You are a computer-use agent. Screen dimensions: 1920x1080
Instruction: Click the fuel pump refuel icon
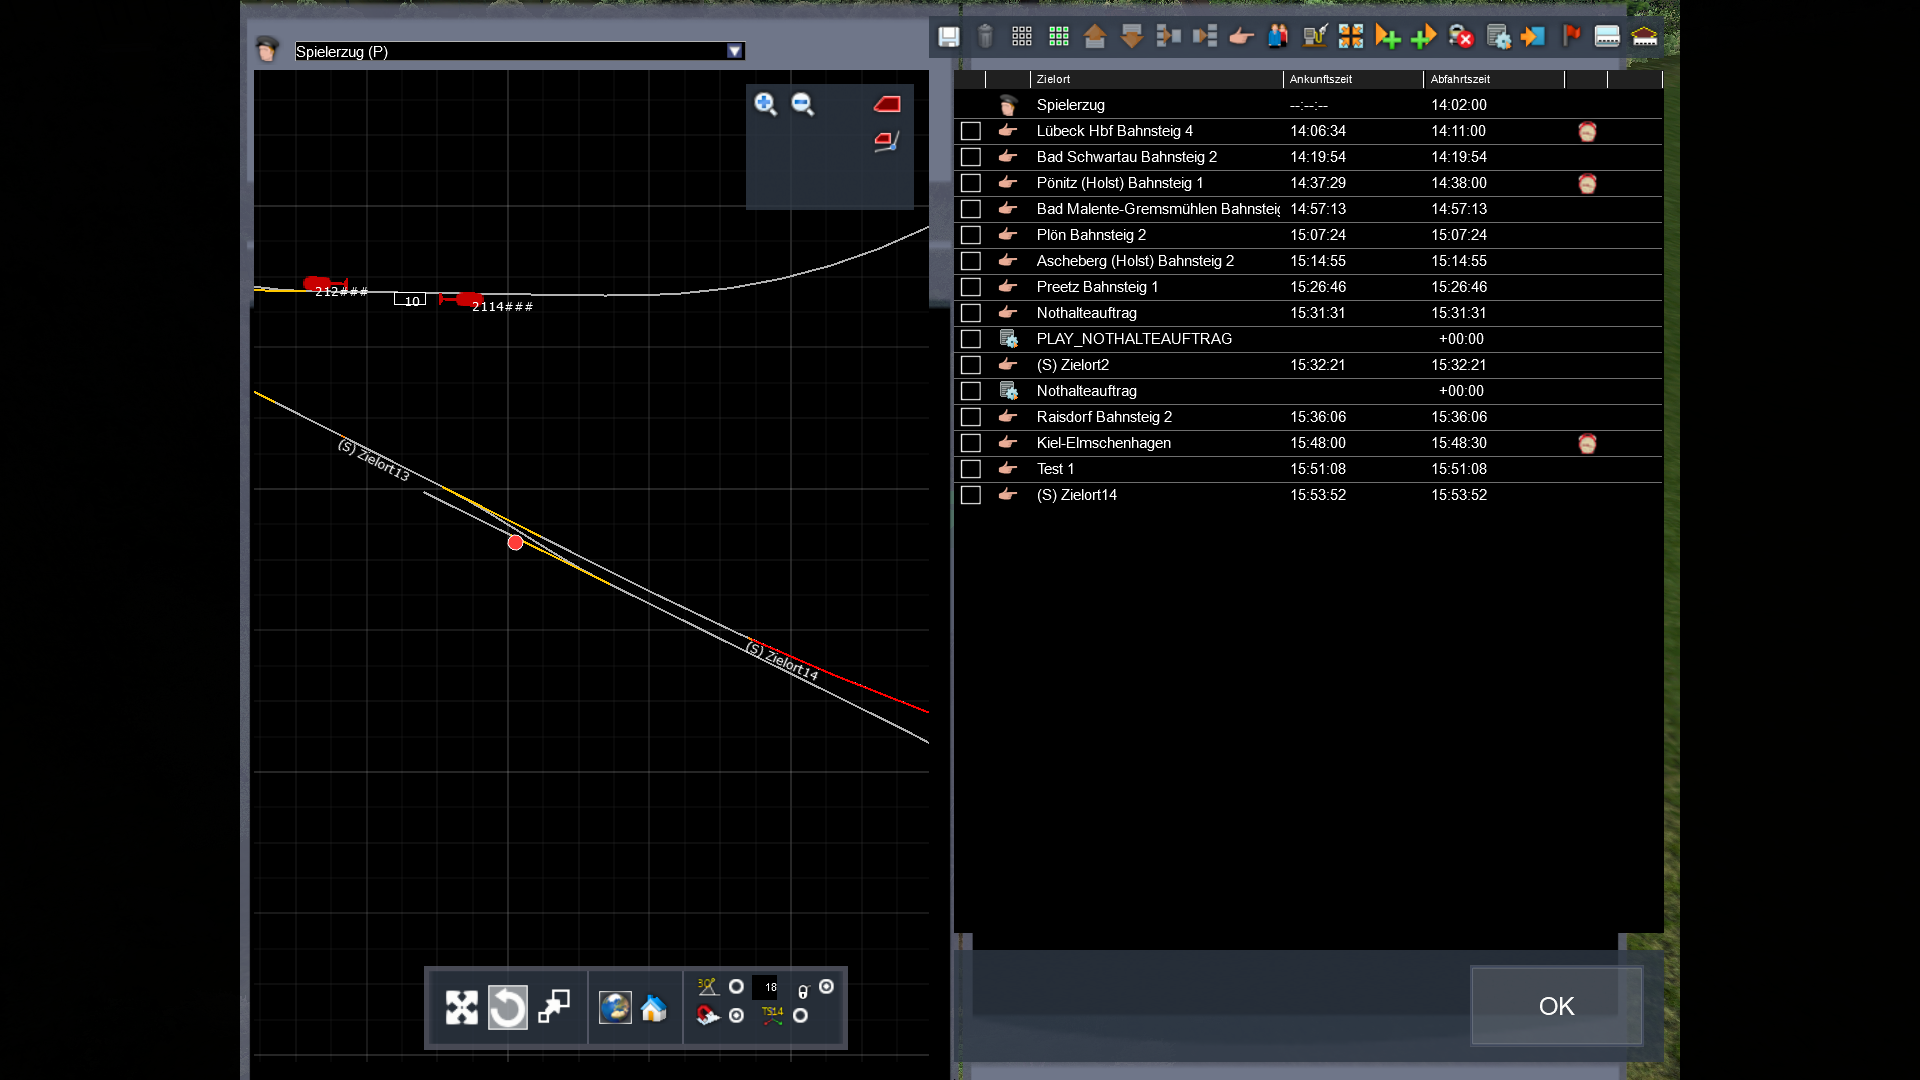(1314, 37)
